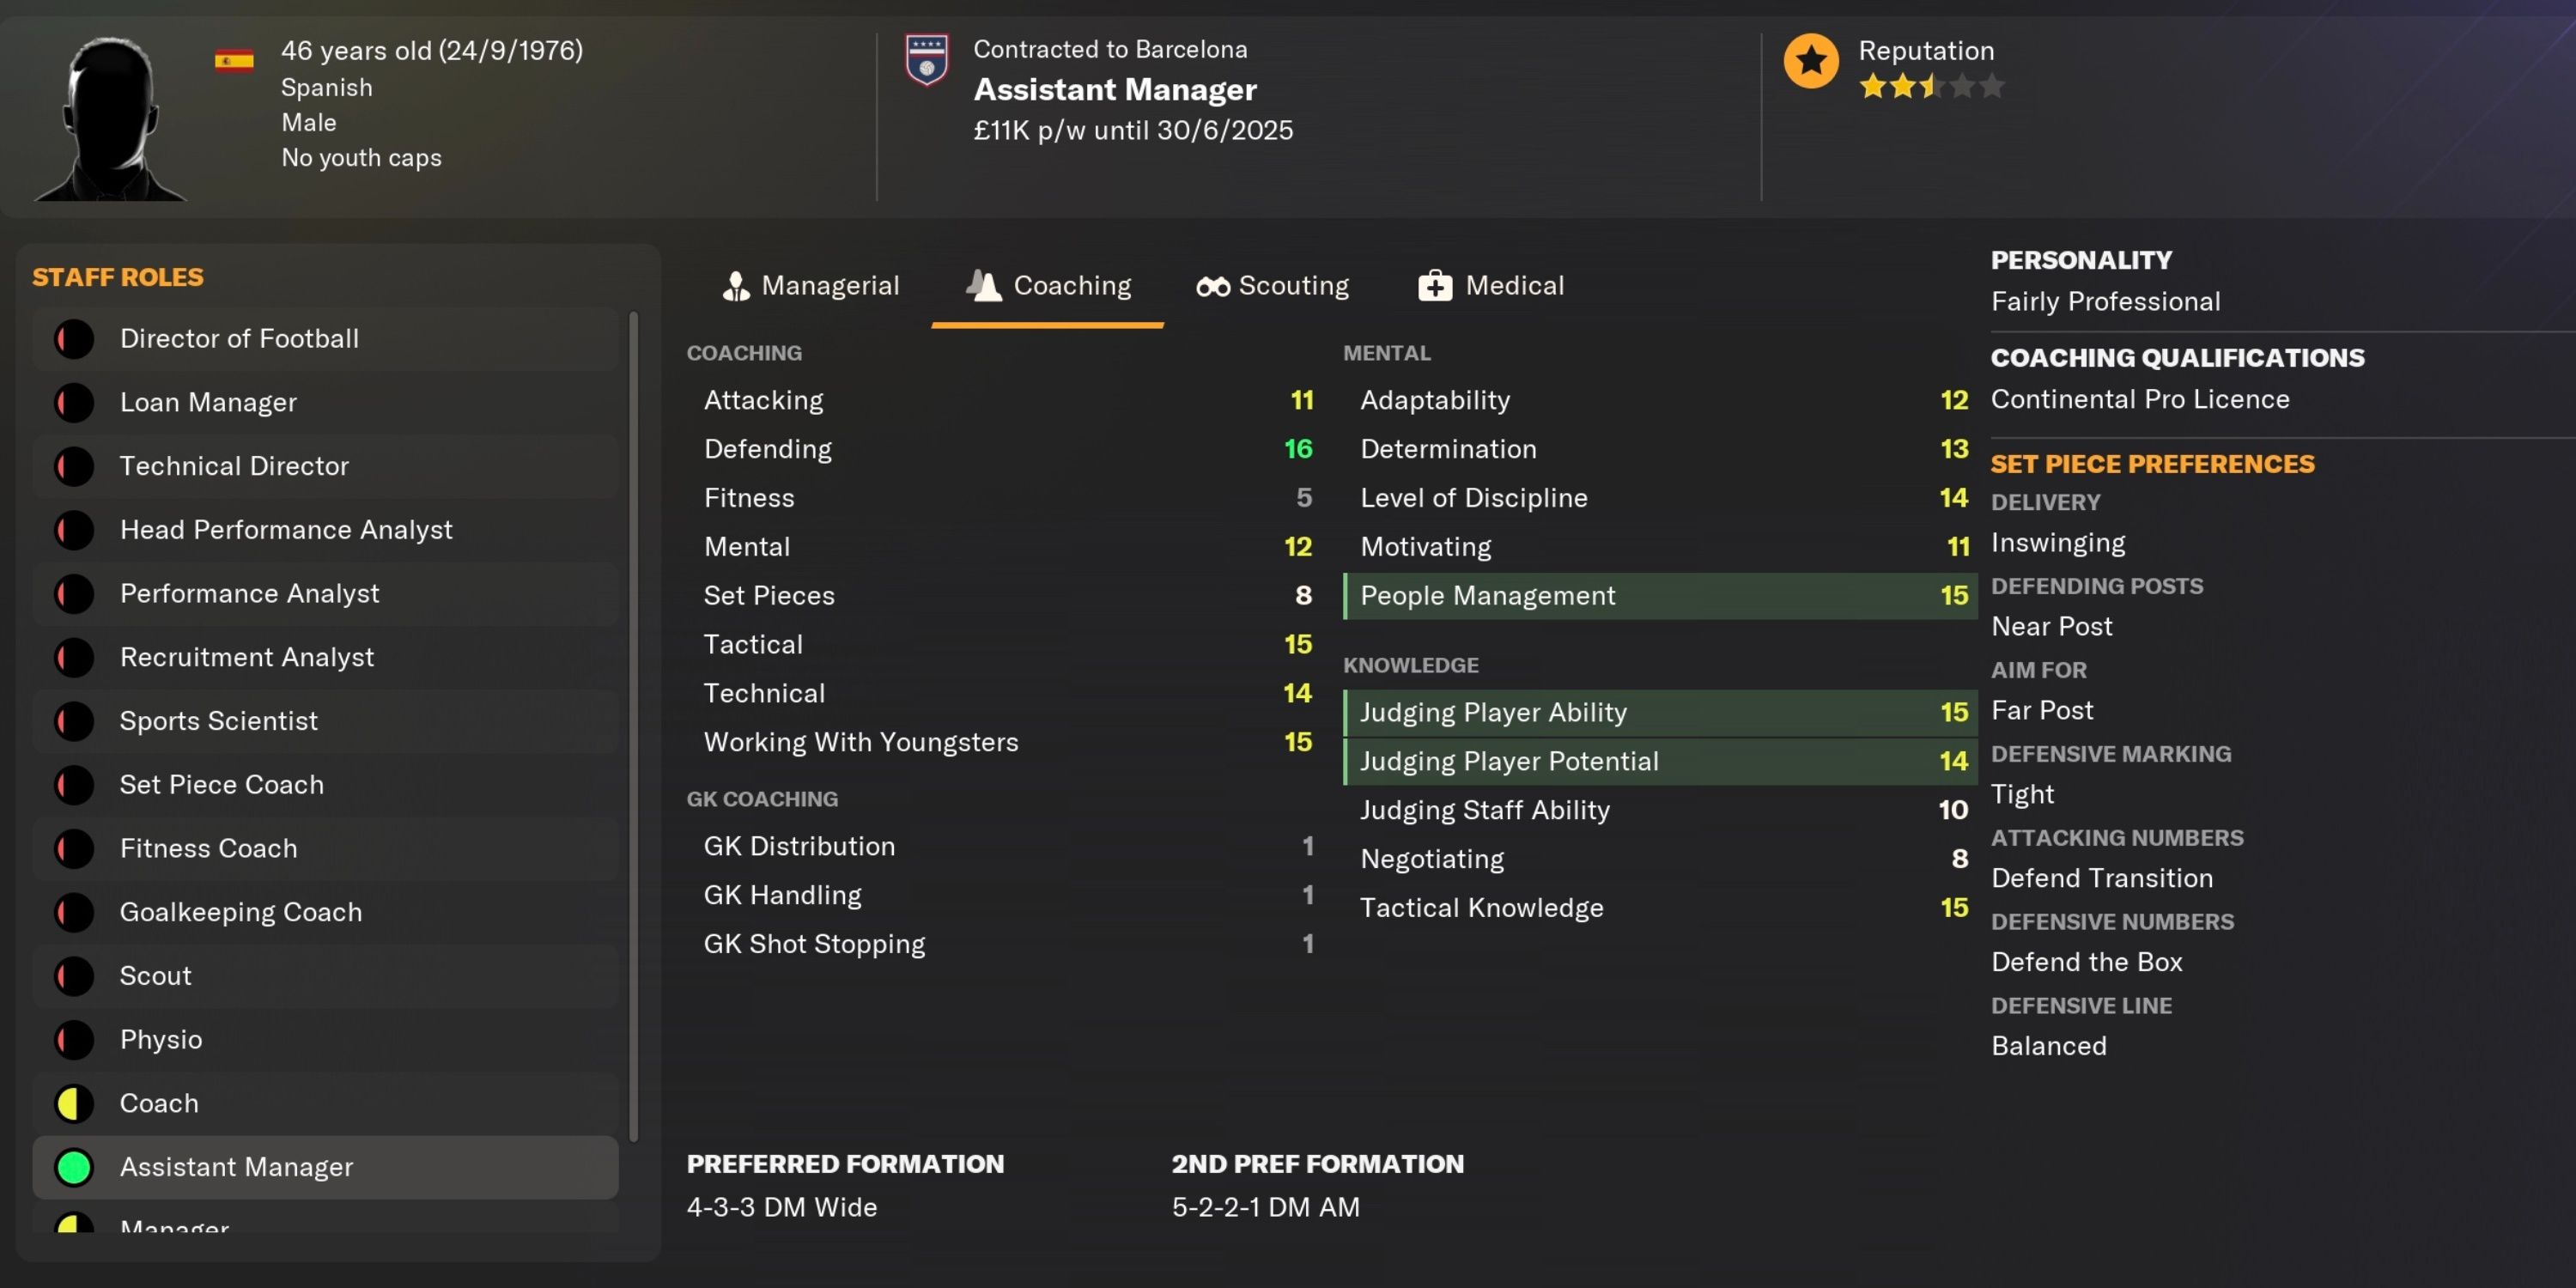The height and width of the screenshot is (1288, 2576).
Task: Click the People Management attribute row
Action: pos(1659,596)
